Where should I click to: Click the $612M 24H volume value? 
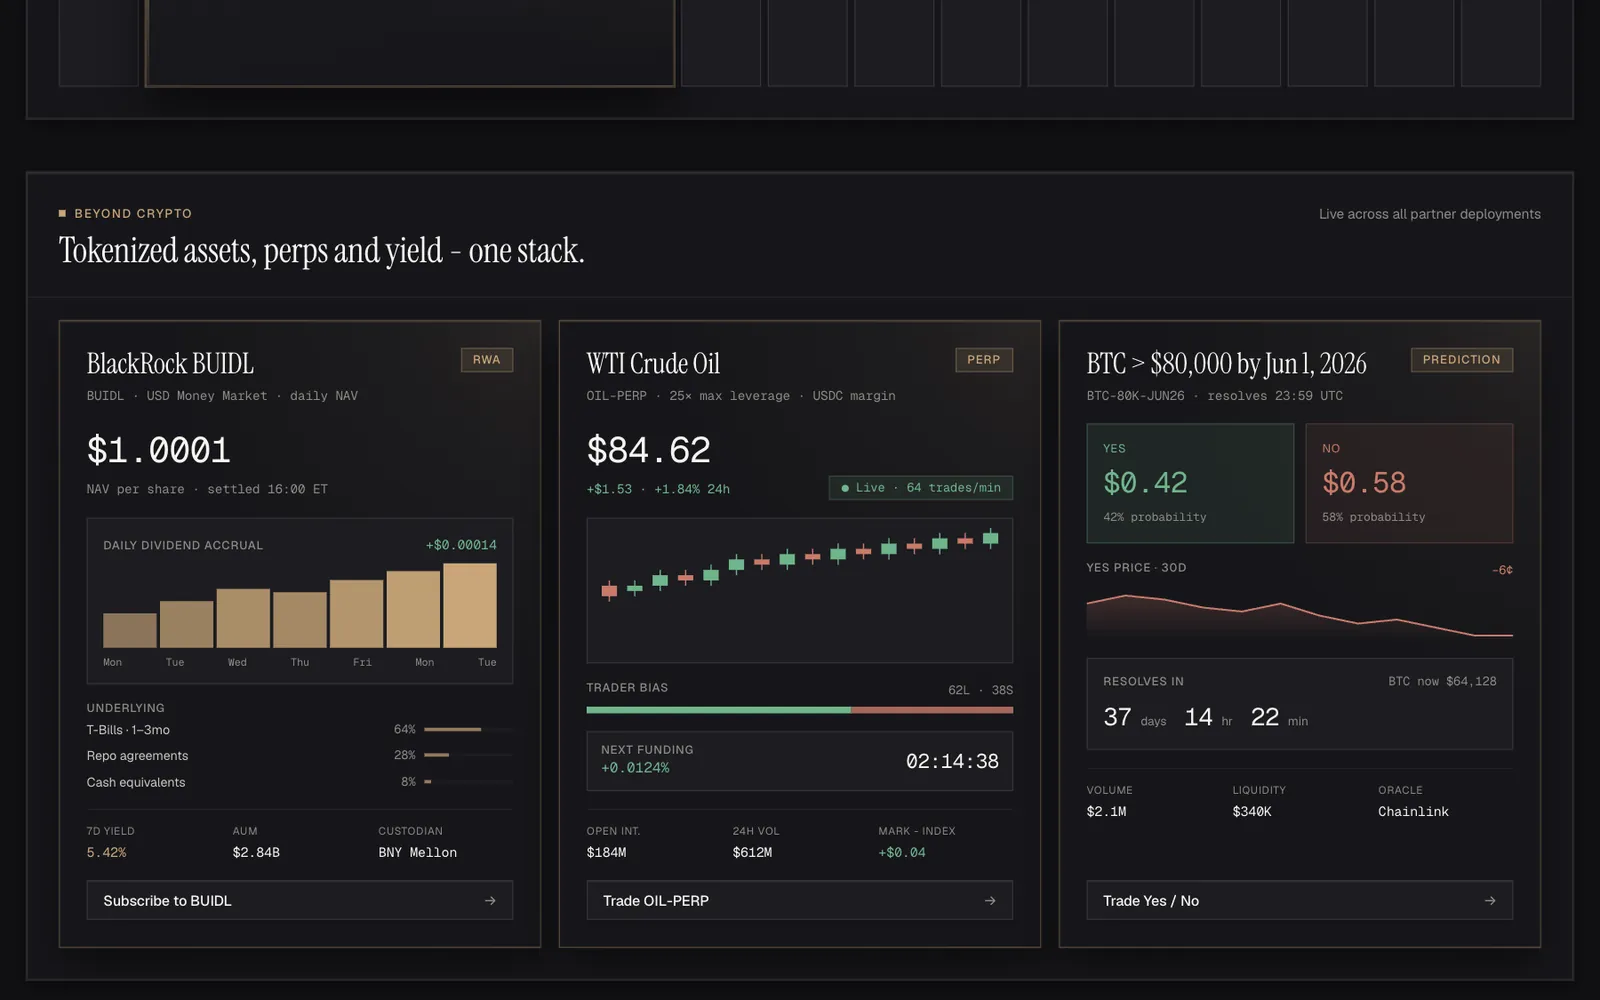click(x=752, y=853)
